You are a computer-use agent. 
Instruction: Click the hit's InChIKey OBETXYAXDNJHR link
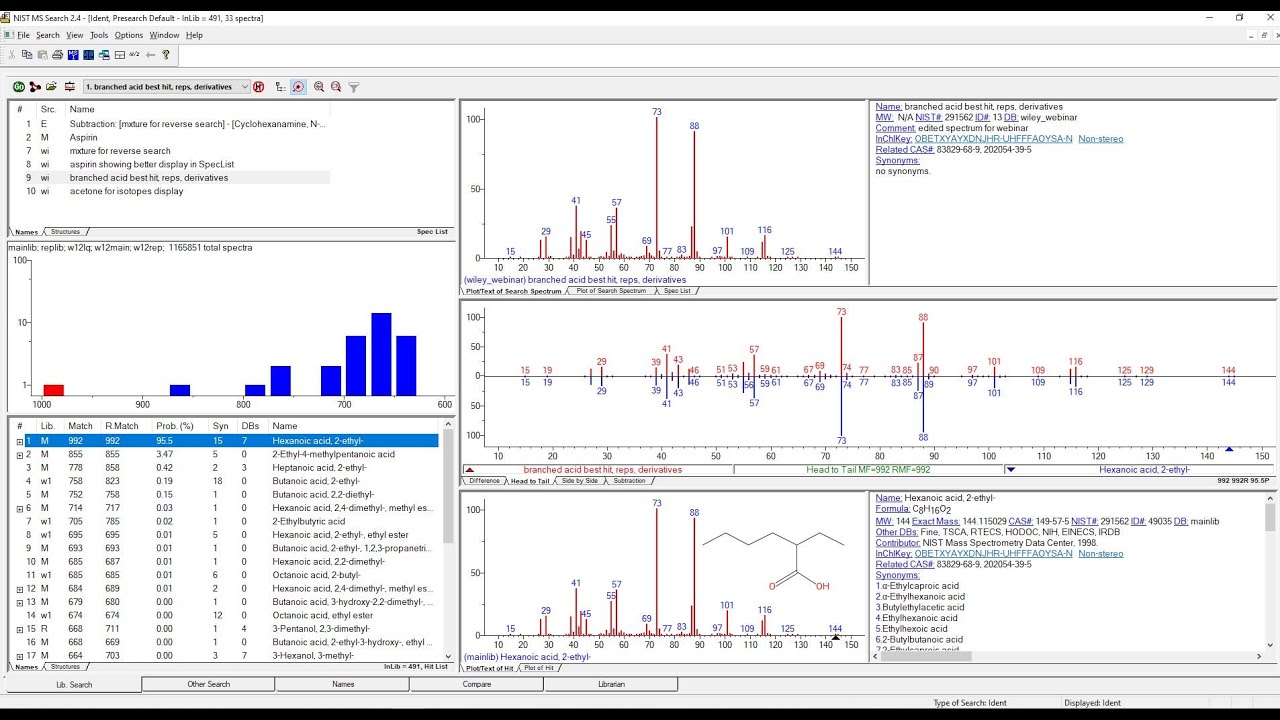coord(993,553)
